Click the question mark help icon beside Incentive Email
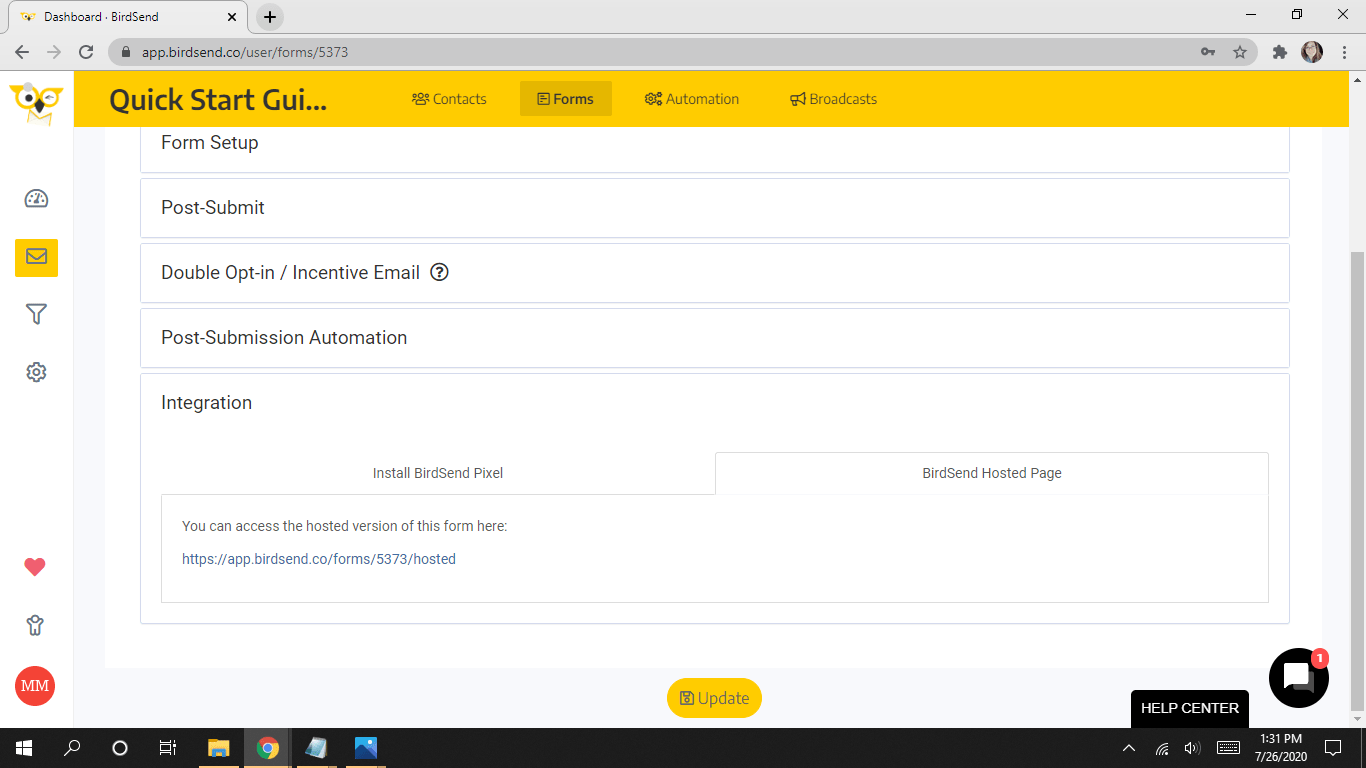Image resolution: width=1366 pixels, height=768 pixels. (439, 272)
